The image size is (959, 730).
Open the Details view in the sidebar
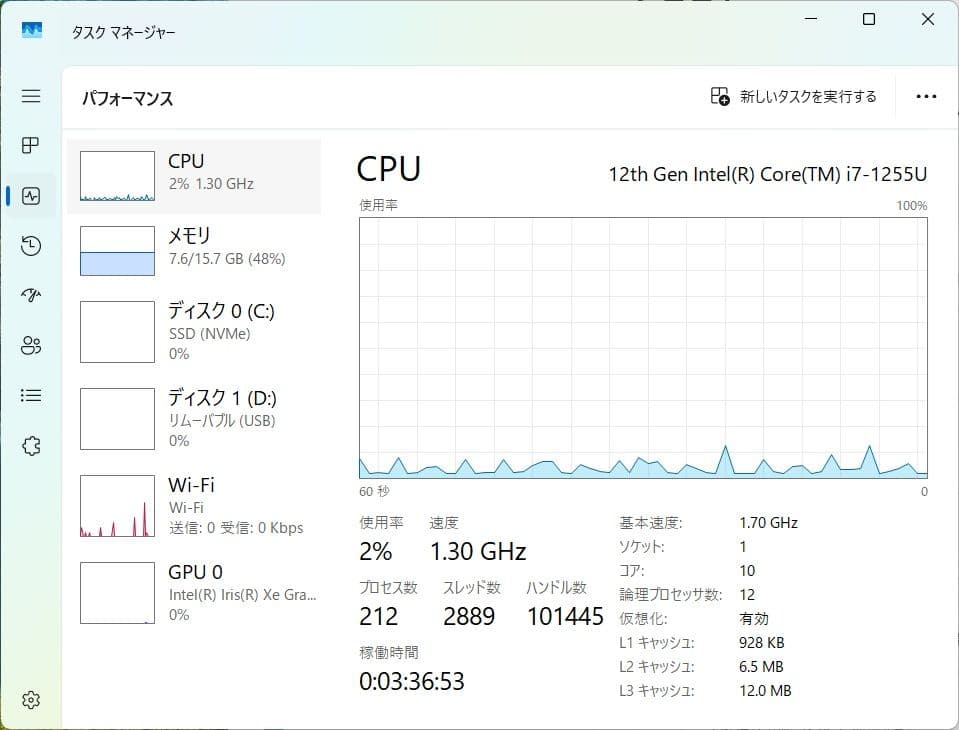pyautogui.click(x=30, y=395)
